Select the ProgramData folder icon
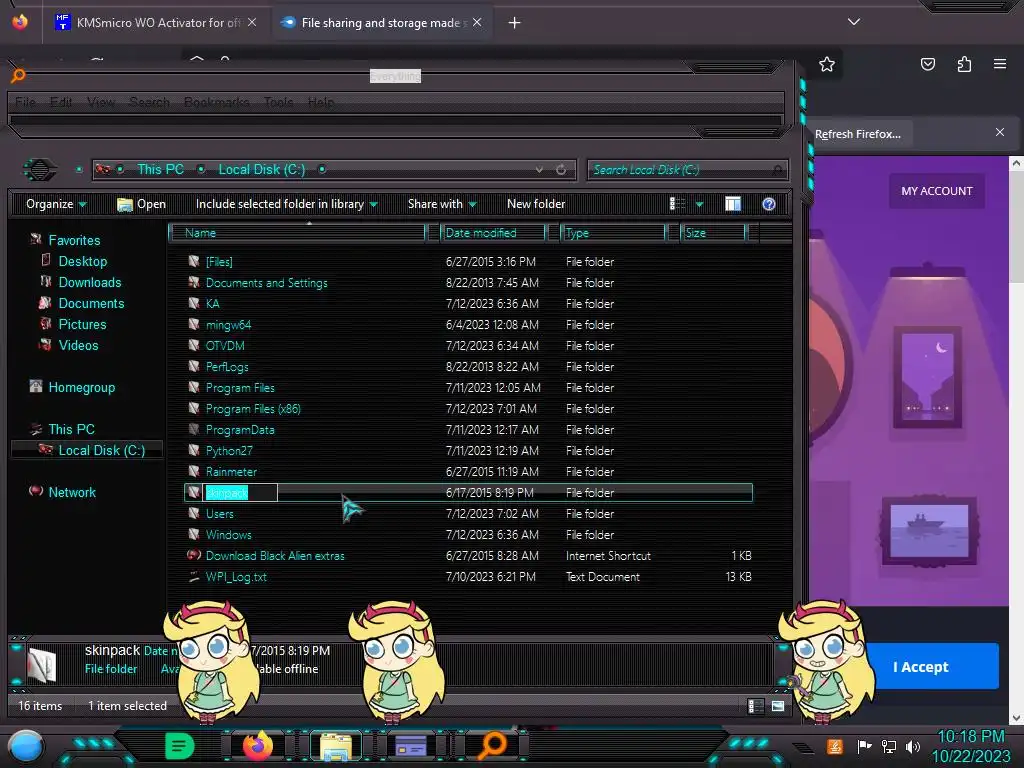Screen dimensions: 1024x768 pyautogui.click(x=194, y=429)
